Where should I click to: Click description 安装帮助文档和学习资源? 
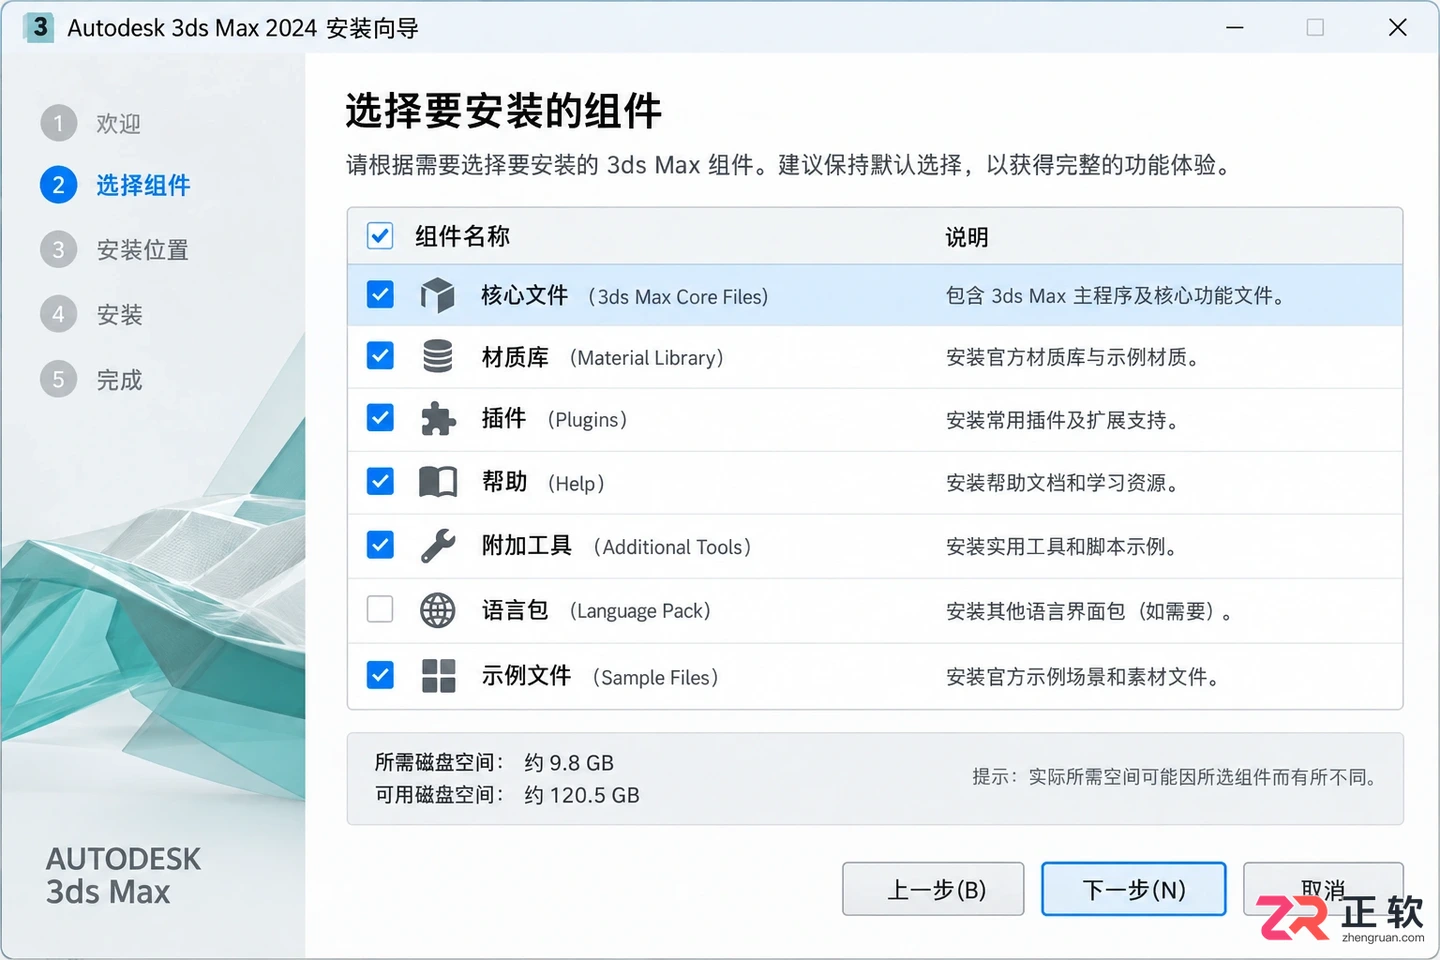click(x=1062, y=483)
